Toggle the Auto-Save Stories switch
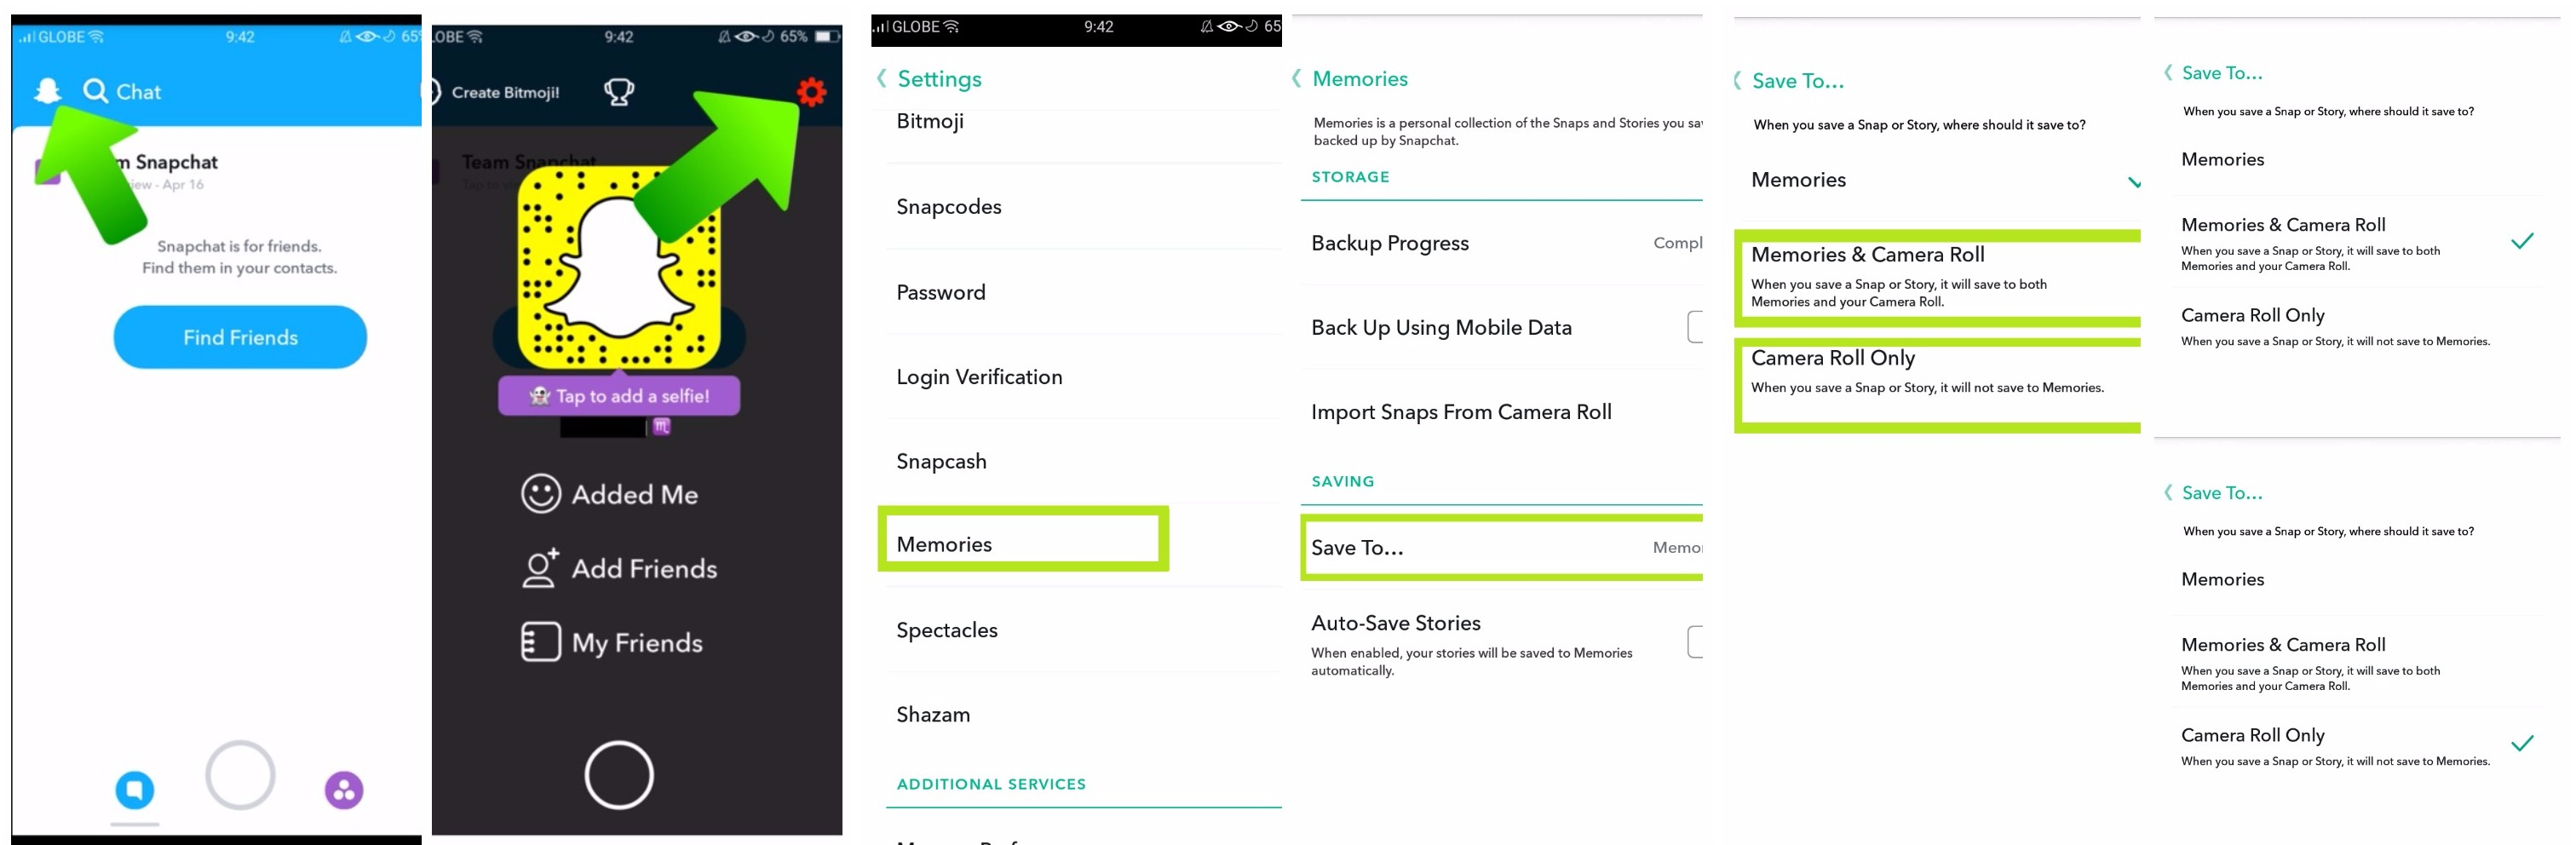 [x=1695, y=641]
